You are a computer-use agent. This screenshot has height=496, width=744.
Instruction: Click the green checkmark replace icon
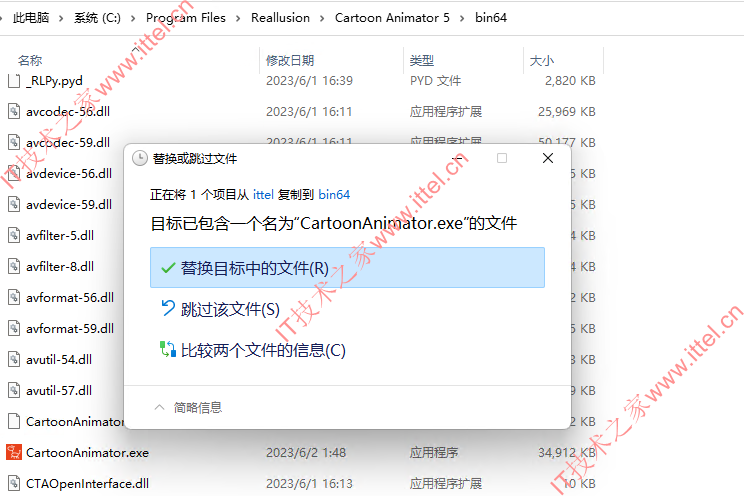tap(168, 268)
